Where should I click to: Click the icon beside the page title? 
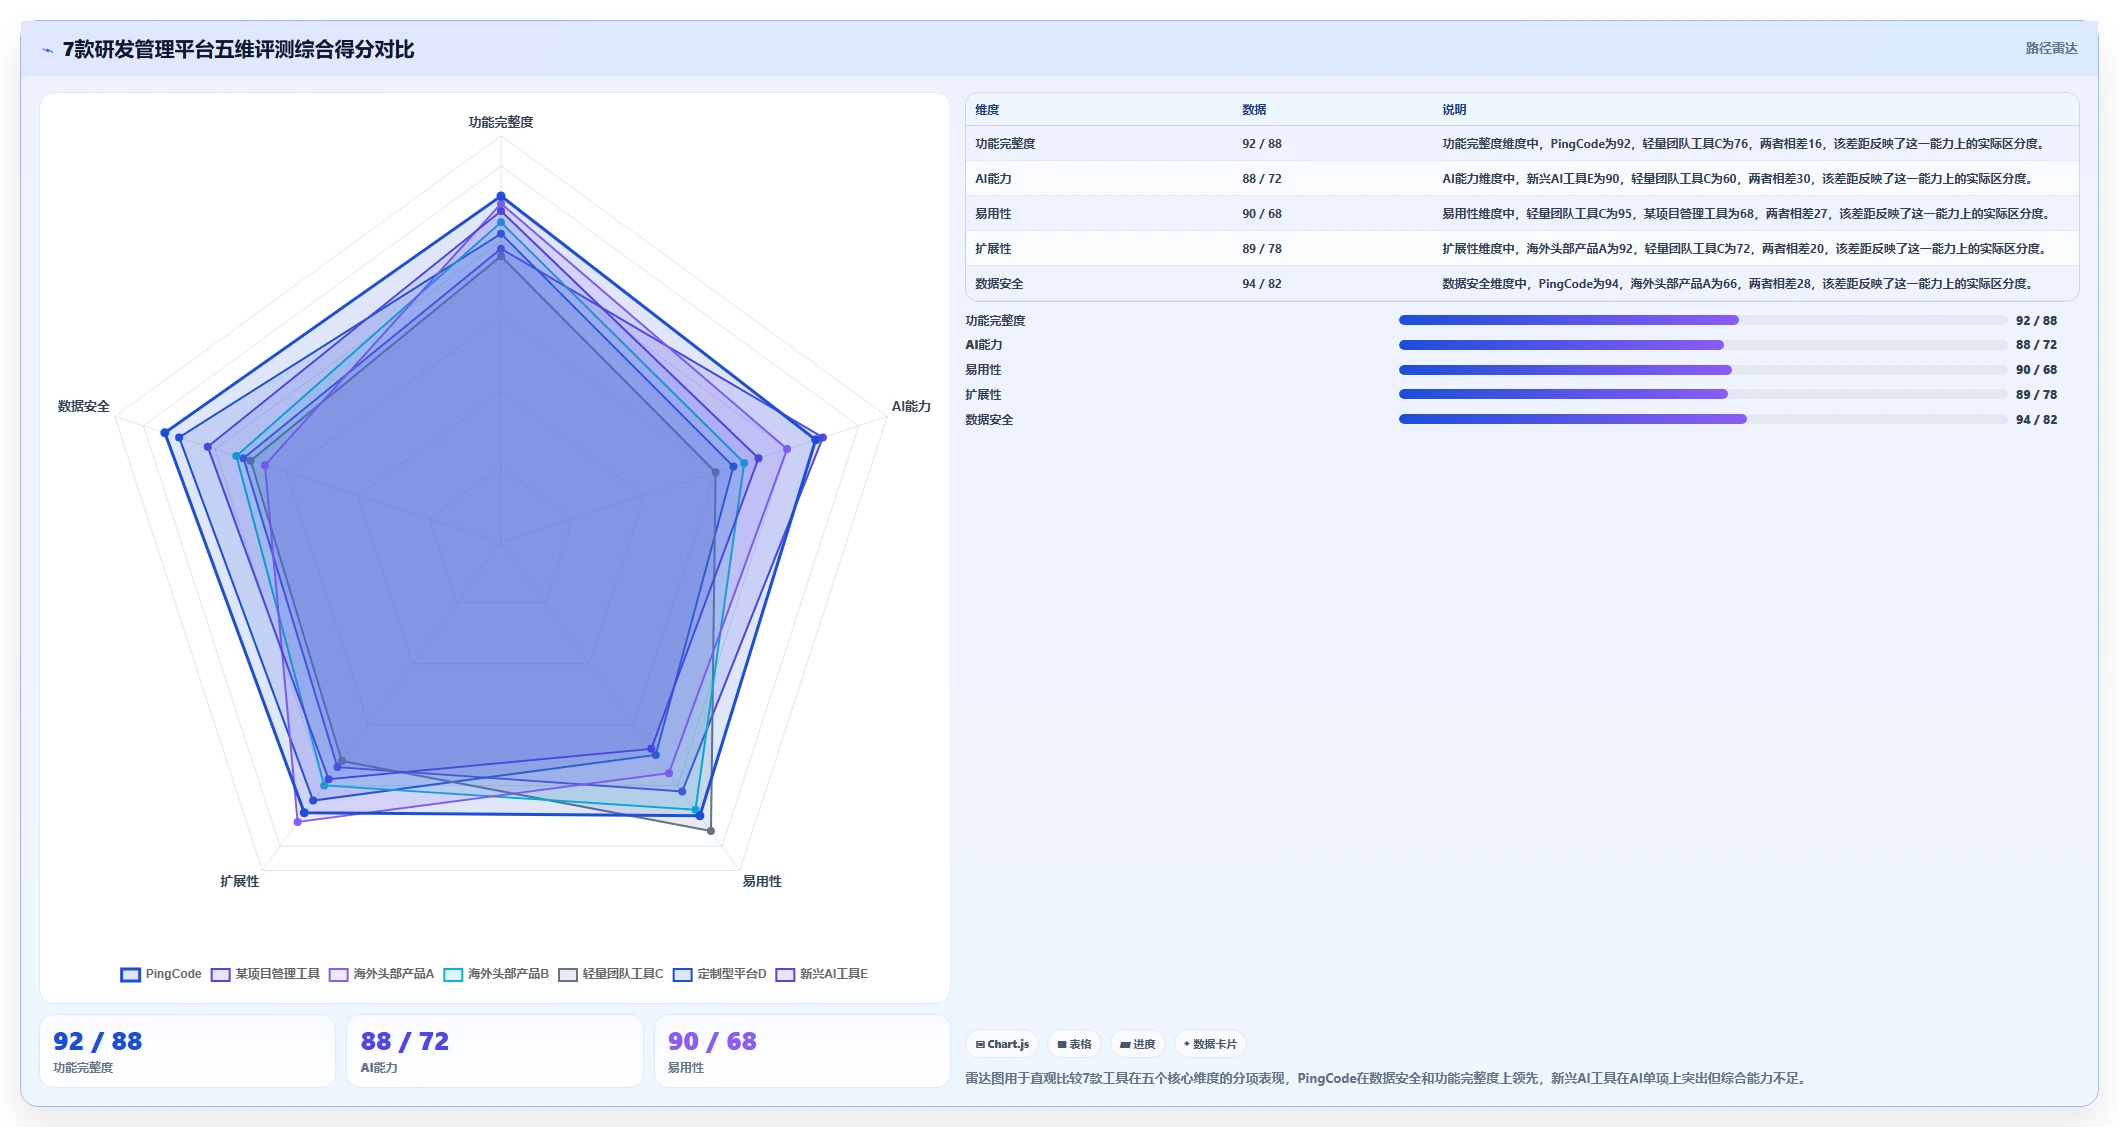pos(47,50)
